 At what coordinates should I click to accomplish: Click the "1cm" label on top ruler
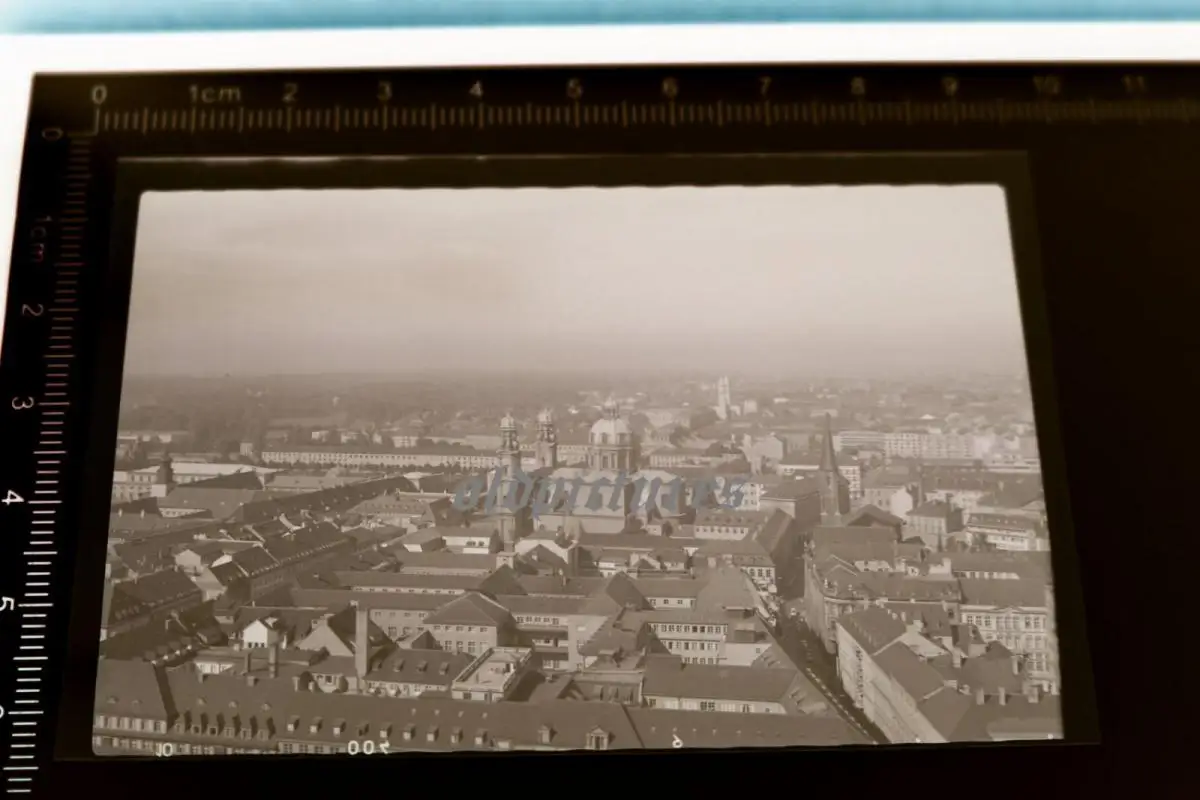[214, 94]
